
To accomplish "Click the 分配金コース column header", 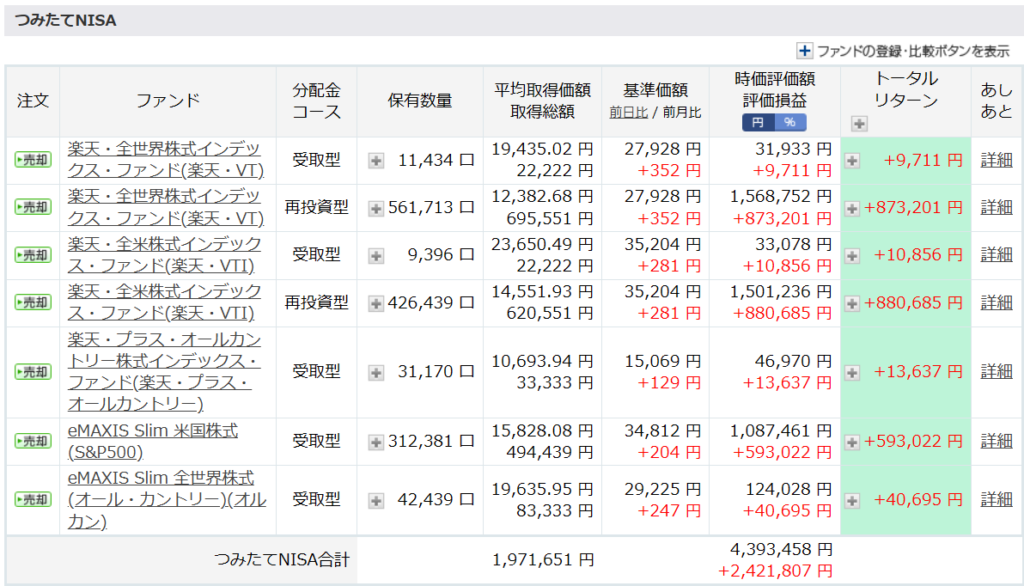I will click(x=316, y=101).
